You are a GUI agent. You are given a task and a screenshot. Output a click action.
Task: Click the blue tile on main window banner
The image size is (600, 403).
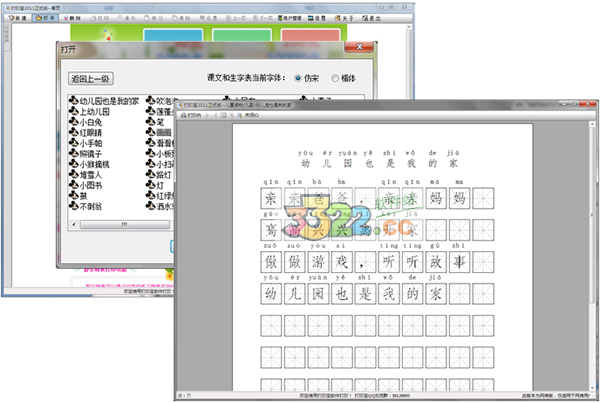173,35
